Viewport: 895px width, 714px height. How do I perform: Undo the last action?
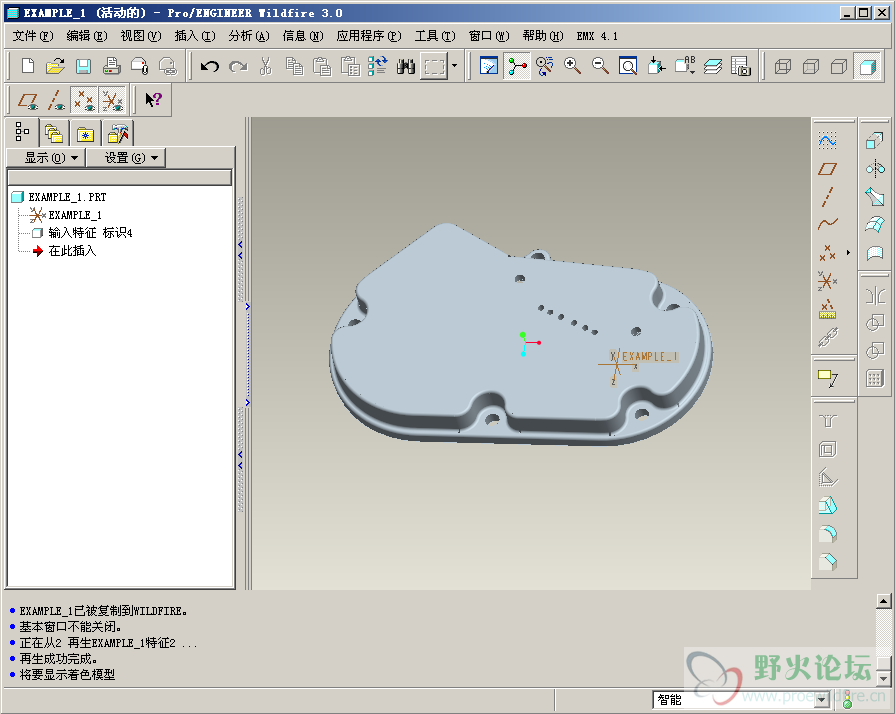[209, 66]
